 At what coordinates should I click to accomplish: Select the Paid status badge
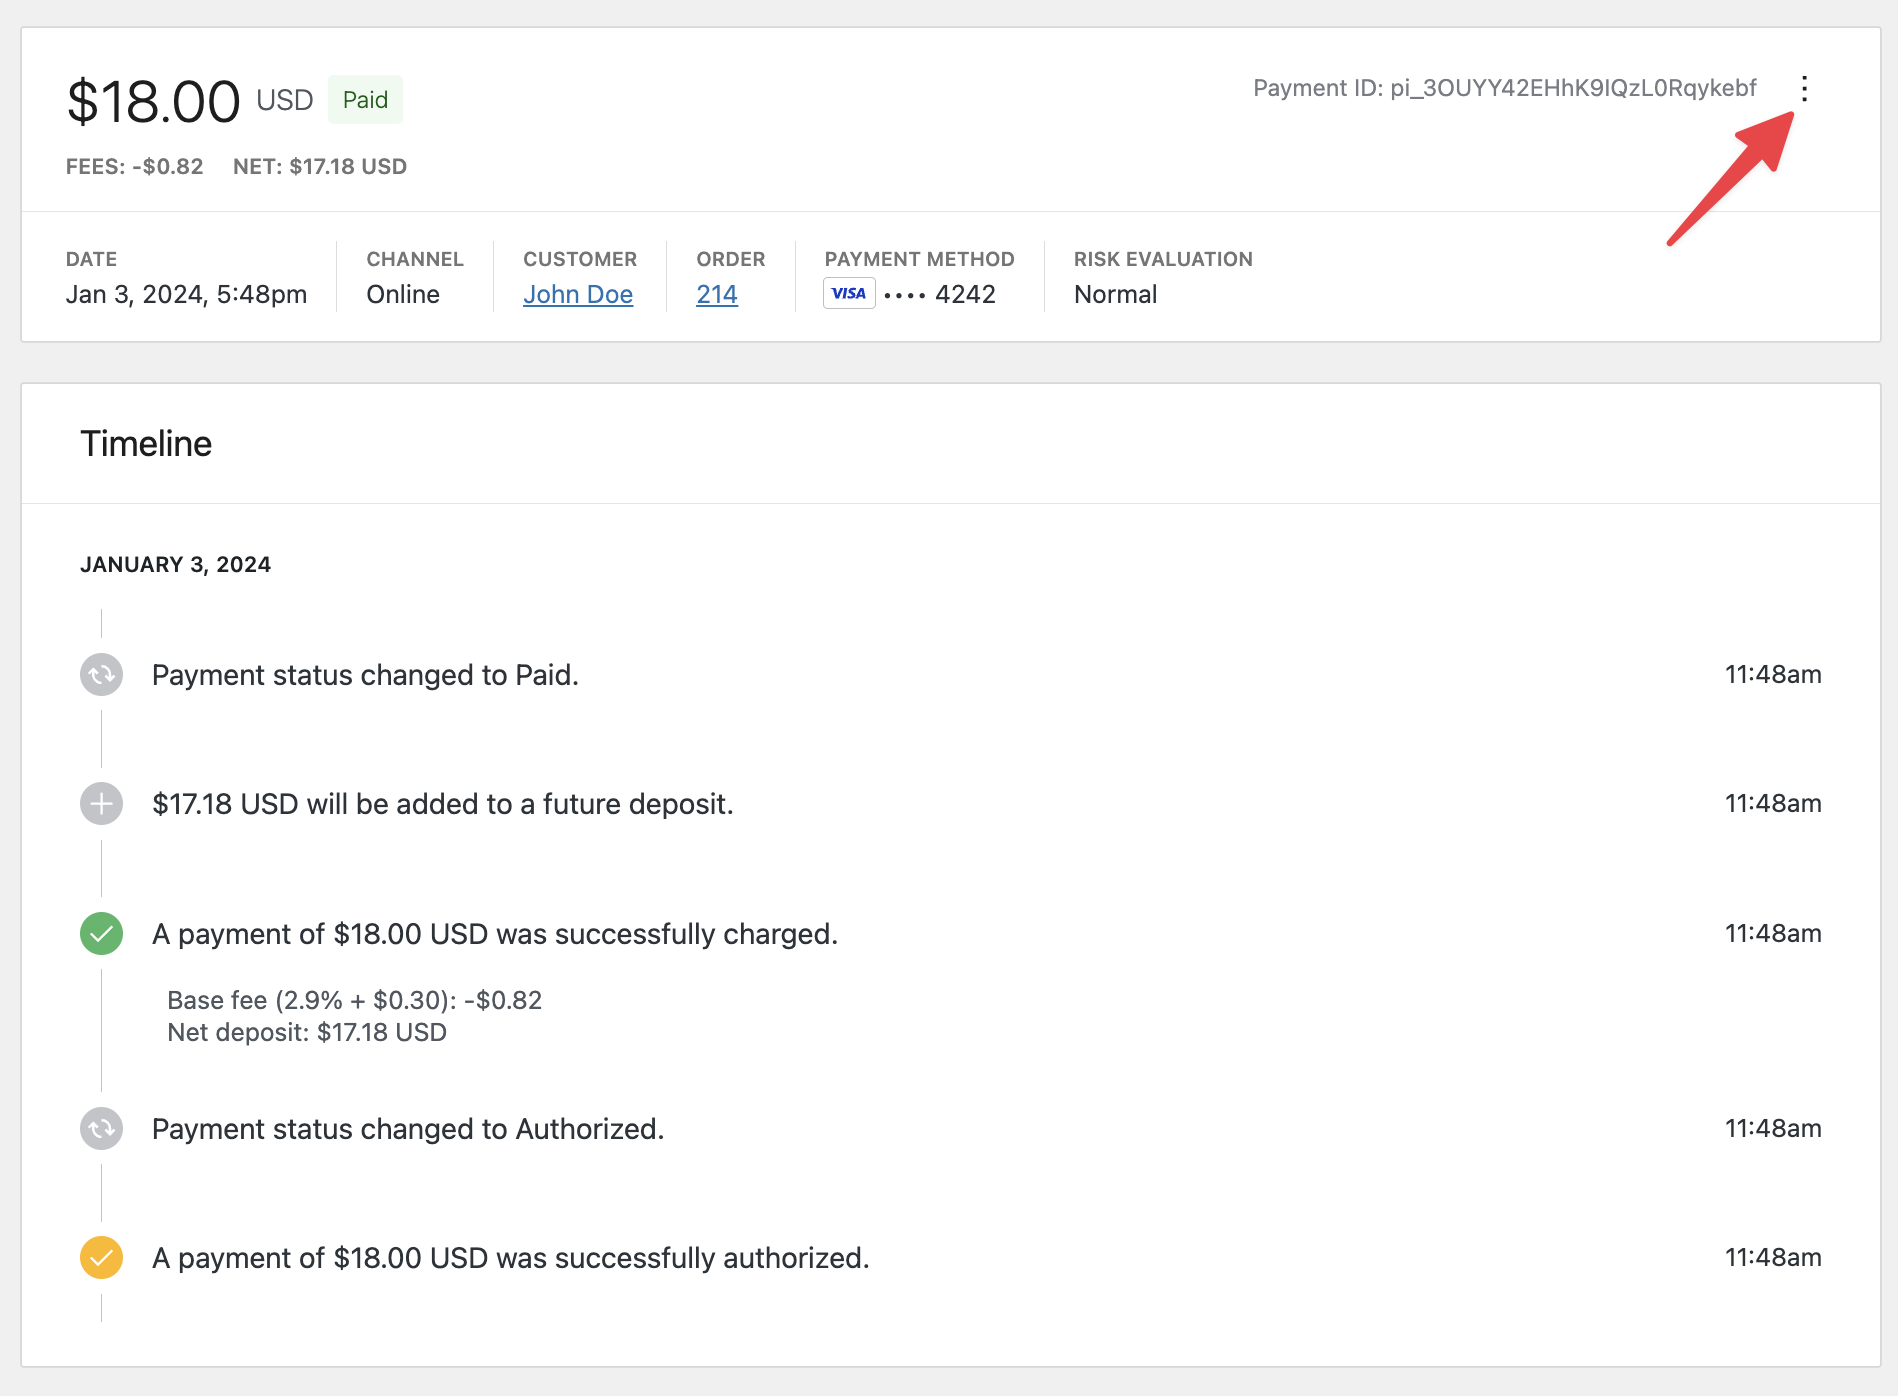[x=365, y=99]
